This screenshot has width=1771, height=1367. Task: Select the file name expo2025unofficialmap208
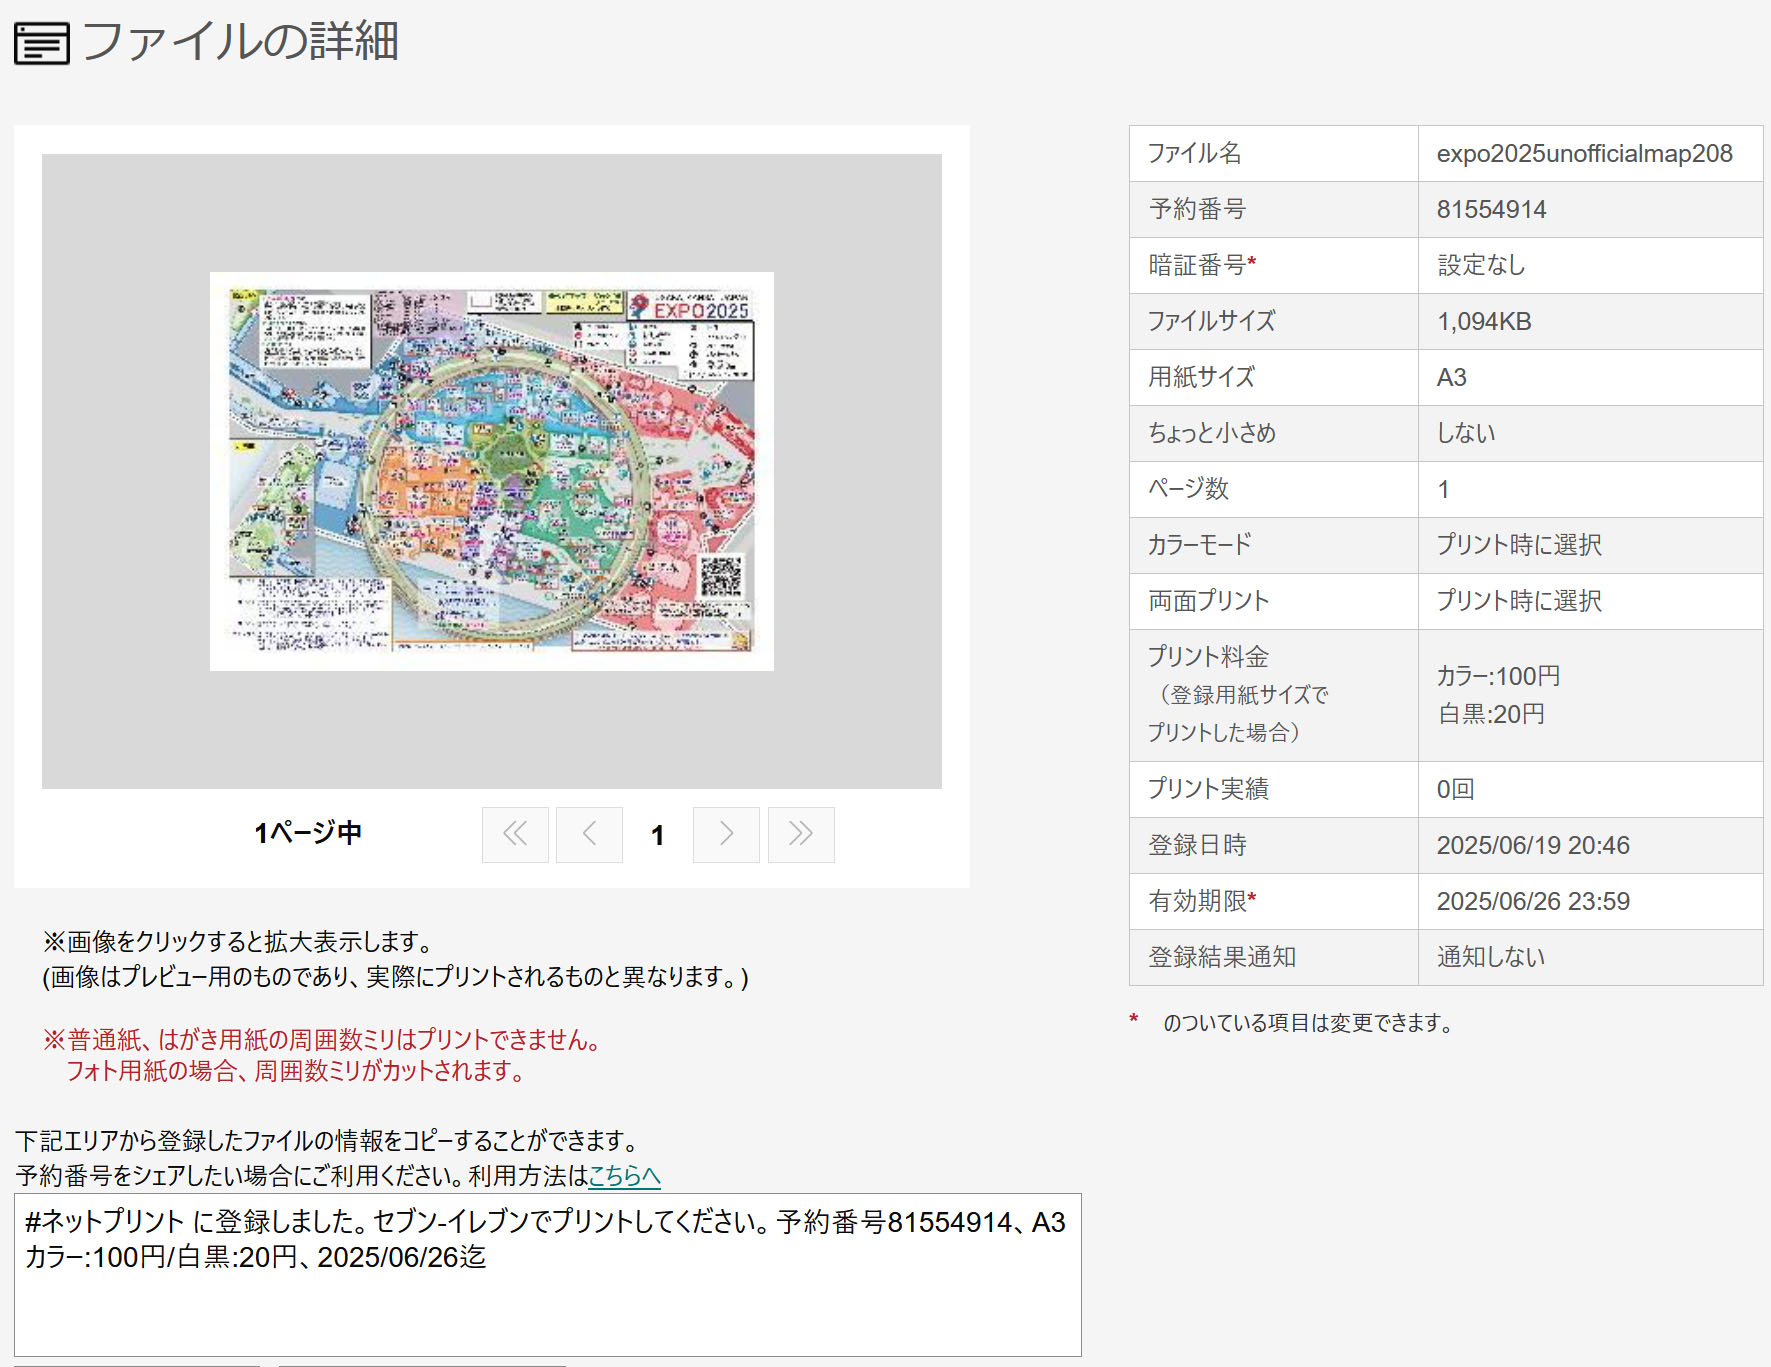pyautogui.click(x=1584, y=154)
